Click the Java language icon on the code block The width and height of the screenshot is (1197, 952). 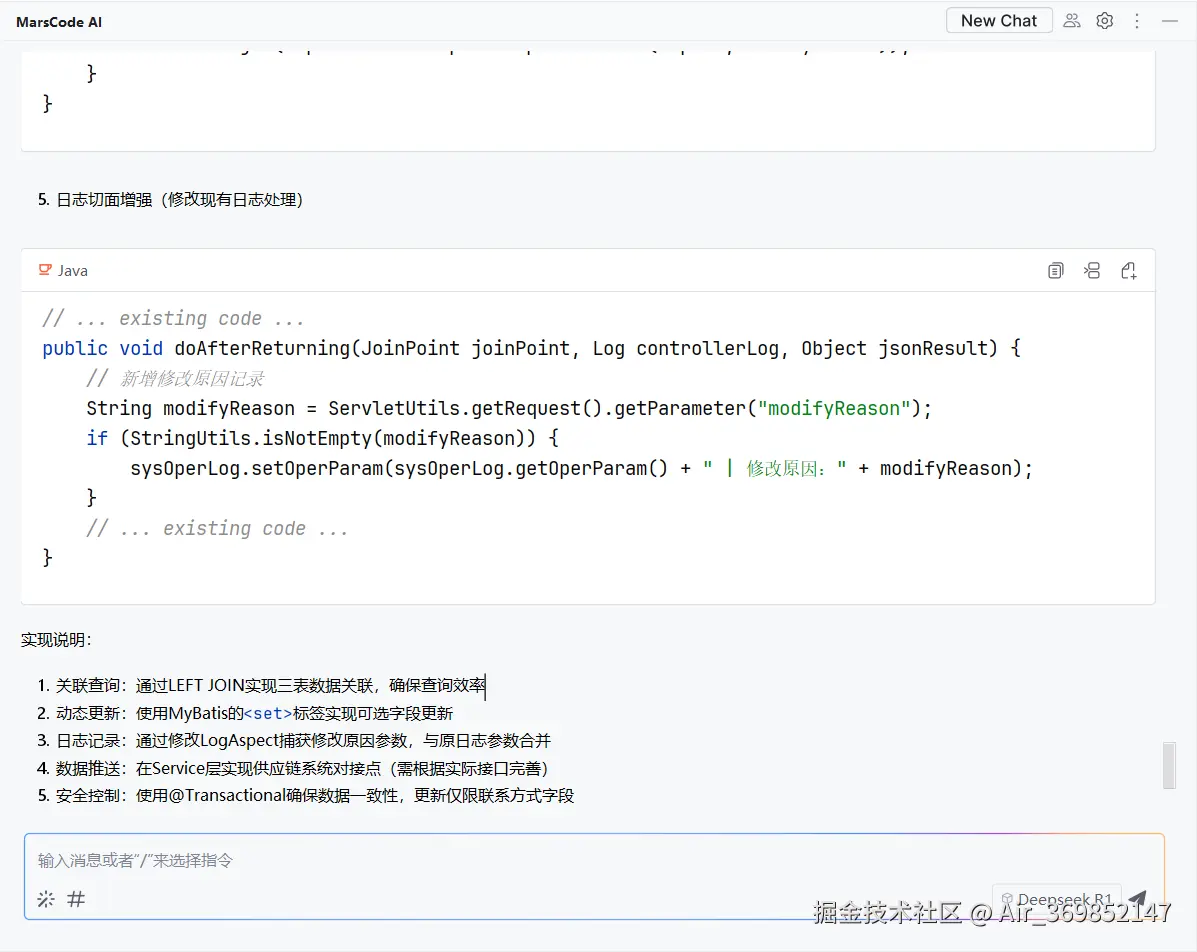tap(45, 269)
